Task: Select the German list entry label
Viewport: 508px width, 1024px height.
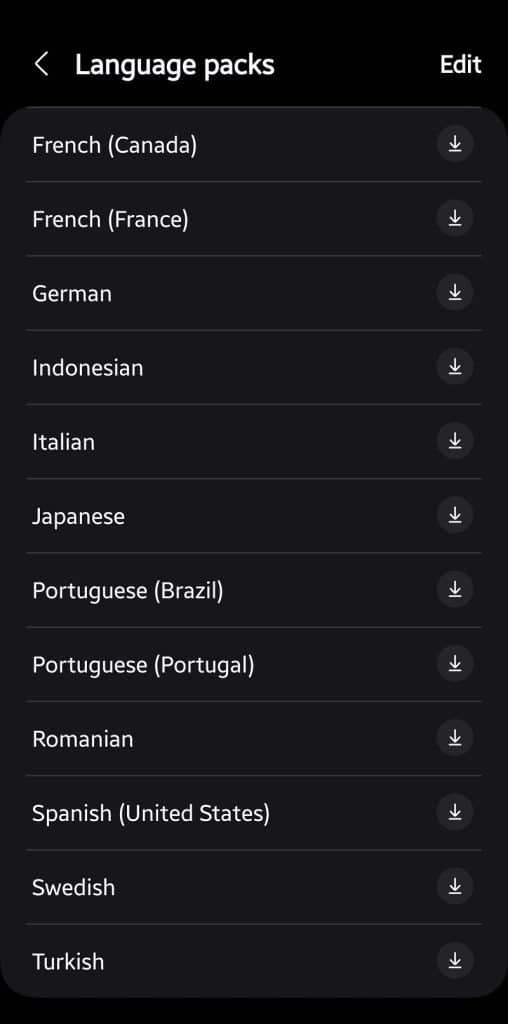Action: point(72,294)
